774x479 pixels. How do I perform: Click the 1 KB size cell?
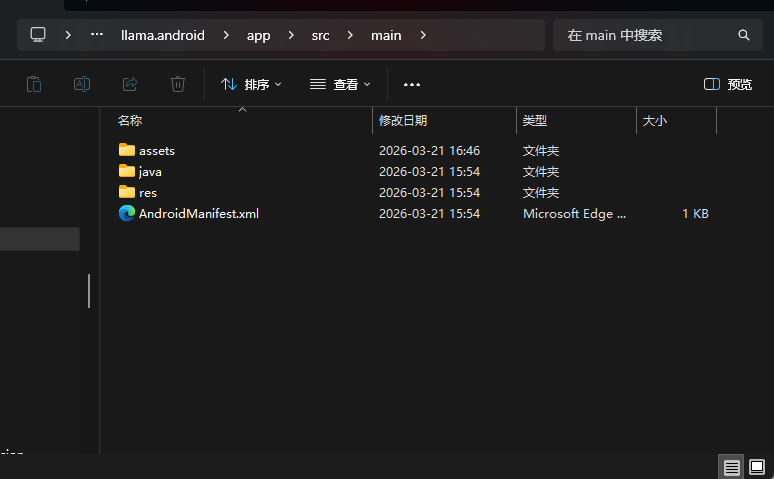coord(696,213)
